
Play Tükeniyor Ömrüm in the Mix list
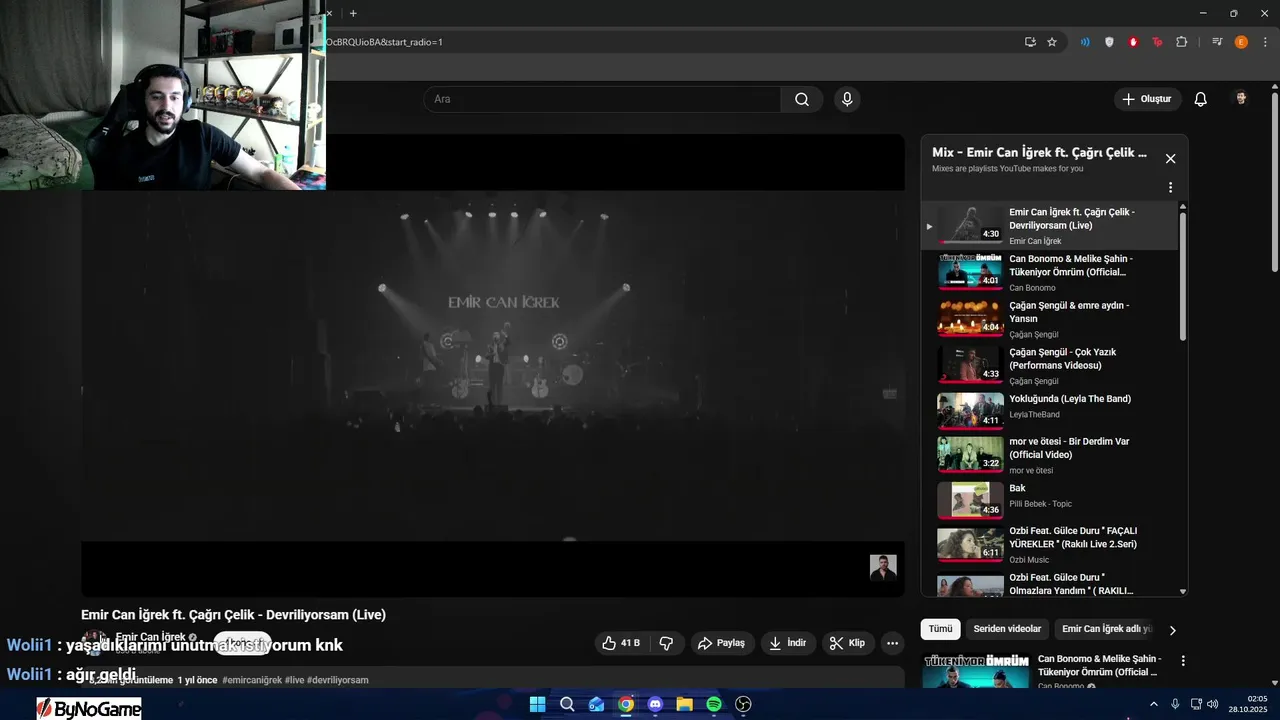click(1050, 272)
